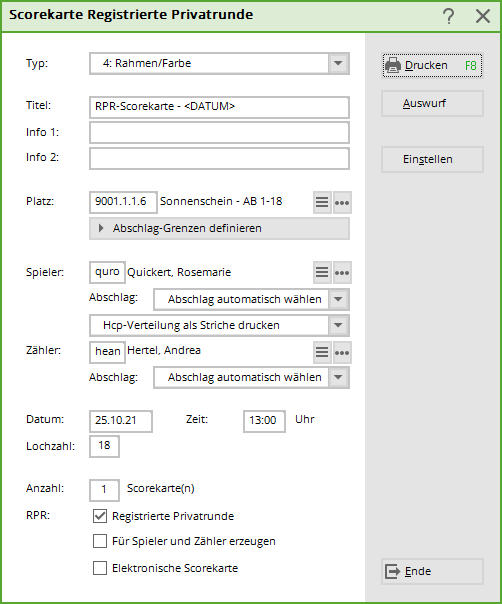The width and height of the screenshot is (502, 604).
Task: Click the three-dots icon beside Sonnenschein course
Action: pos(342,202)
